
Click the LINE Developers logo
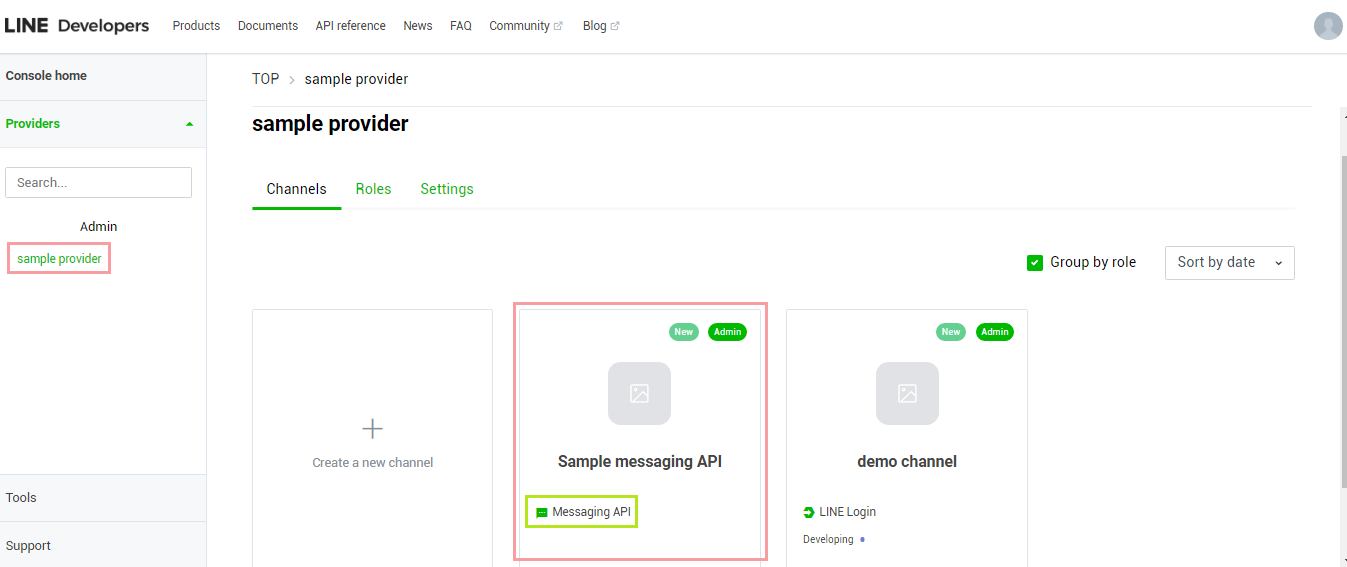point(77,26)
